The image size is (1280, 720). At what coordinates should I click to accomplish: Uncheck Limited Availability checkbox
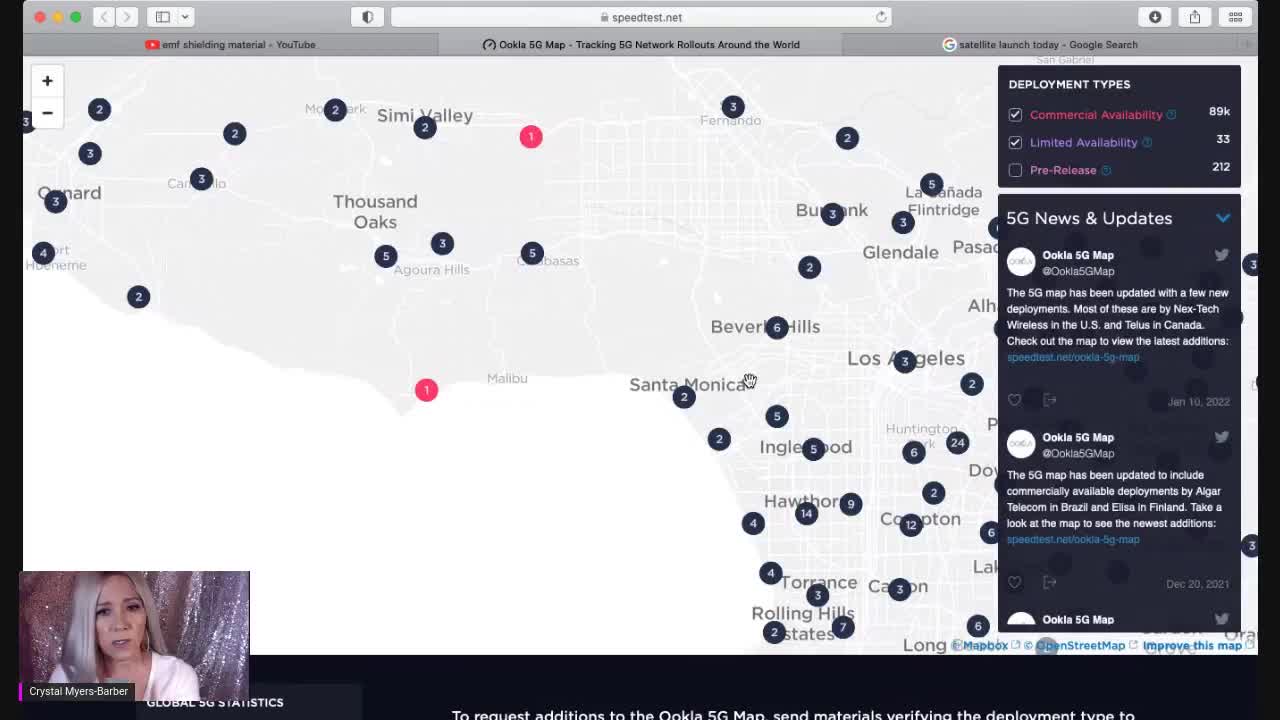coord(1015,143)
